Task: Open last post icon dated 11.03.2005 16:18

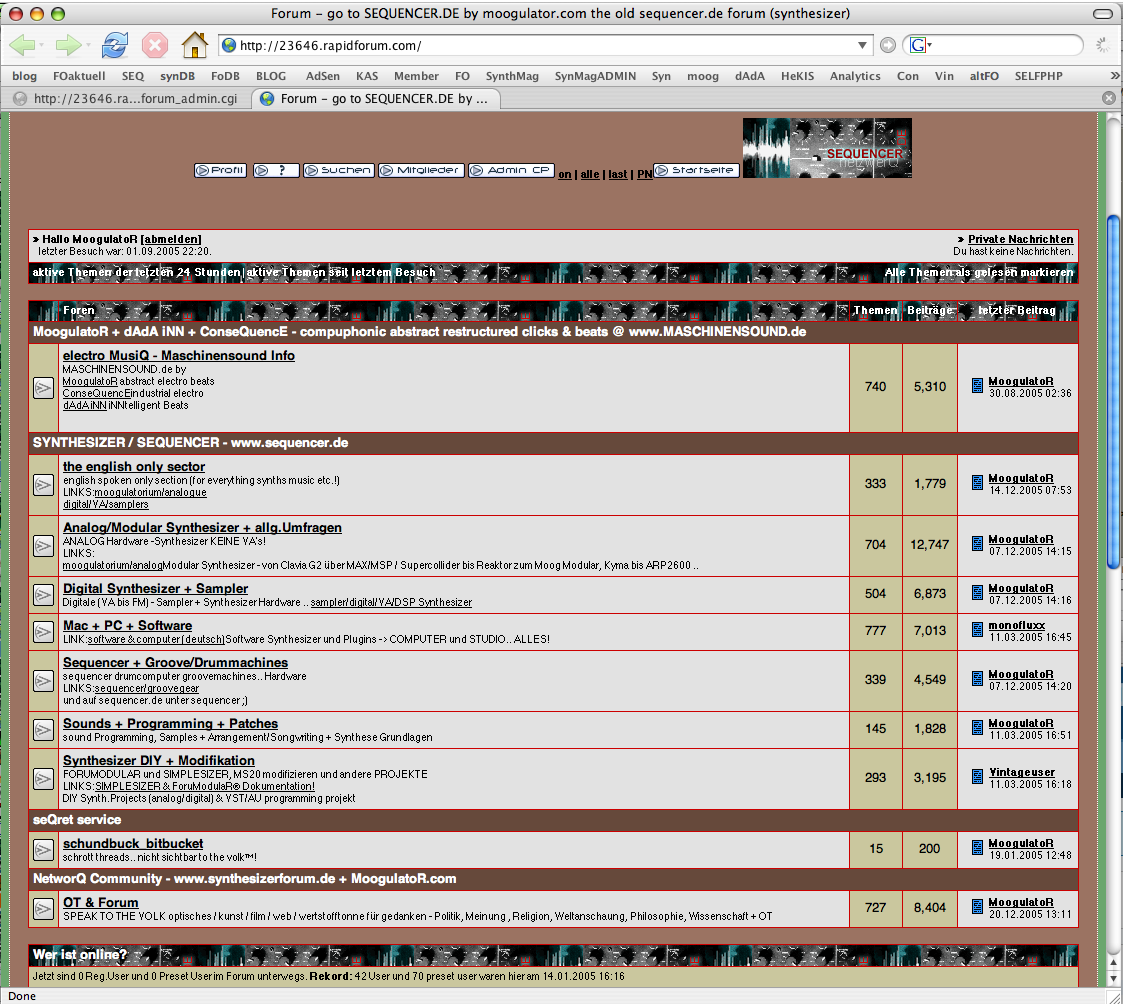Action: [x=978, y=776]
